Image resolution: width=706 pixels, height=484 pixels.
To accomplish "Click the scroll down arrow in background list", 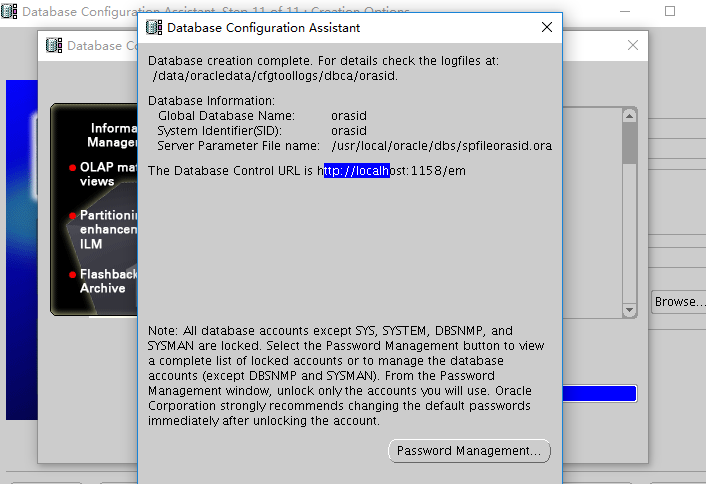I will 629,310.
